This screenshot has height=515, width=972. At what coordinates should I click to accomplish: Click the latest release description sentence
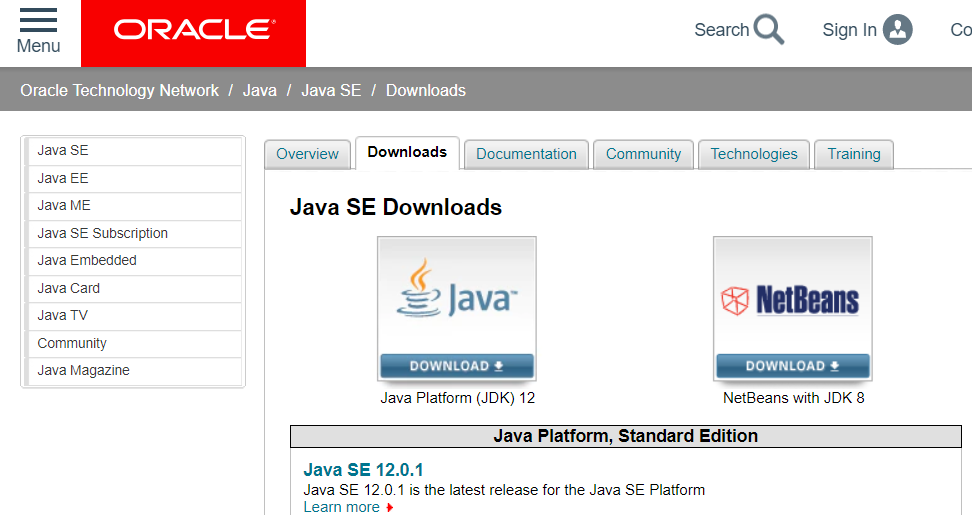click(x=504, y=490)
